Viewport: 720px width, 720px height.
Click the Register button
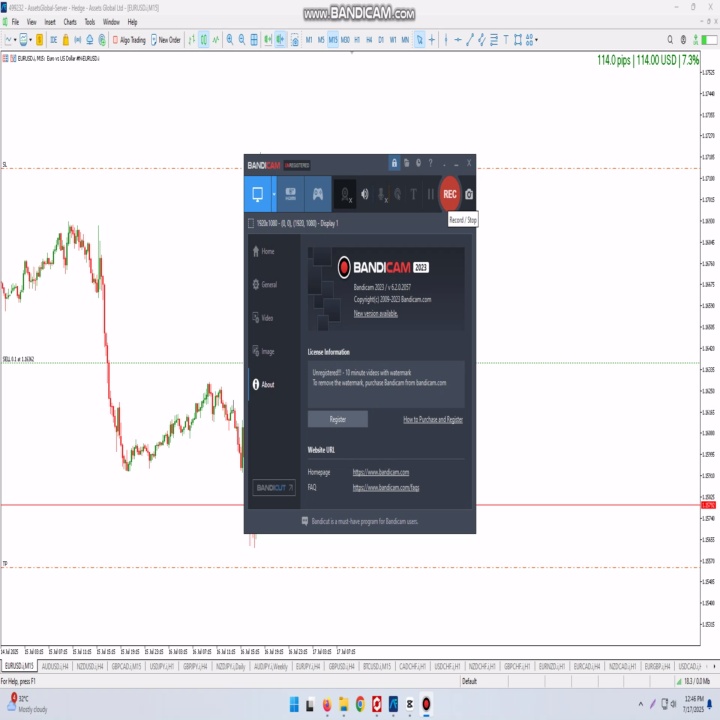pyautogui.click(x=338, y=419)
